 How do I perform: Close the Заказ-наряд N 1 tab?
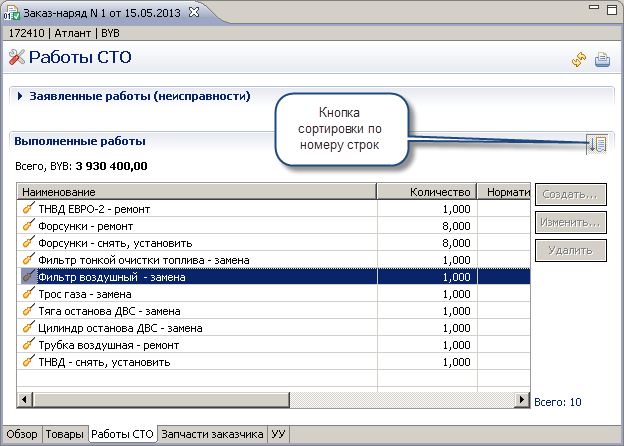[194, 13]
